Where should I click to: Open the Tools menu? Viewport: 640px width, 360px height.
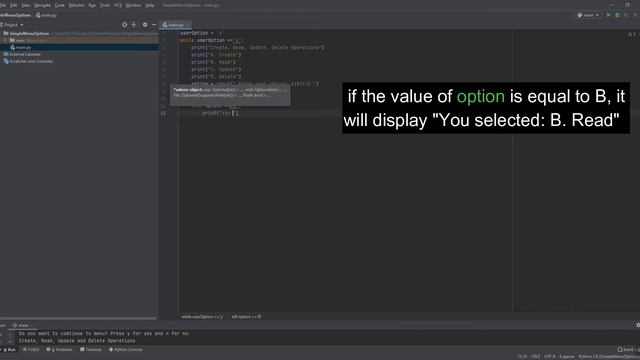click(105, 5)
